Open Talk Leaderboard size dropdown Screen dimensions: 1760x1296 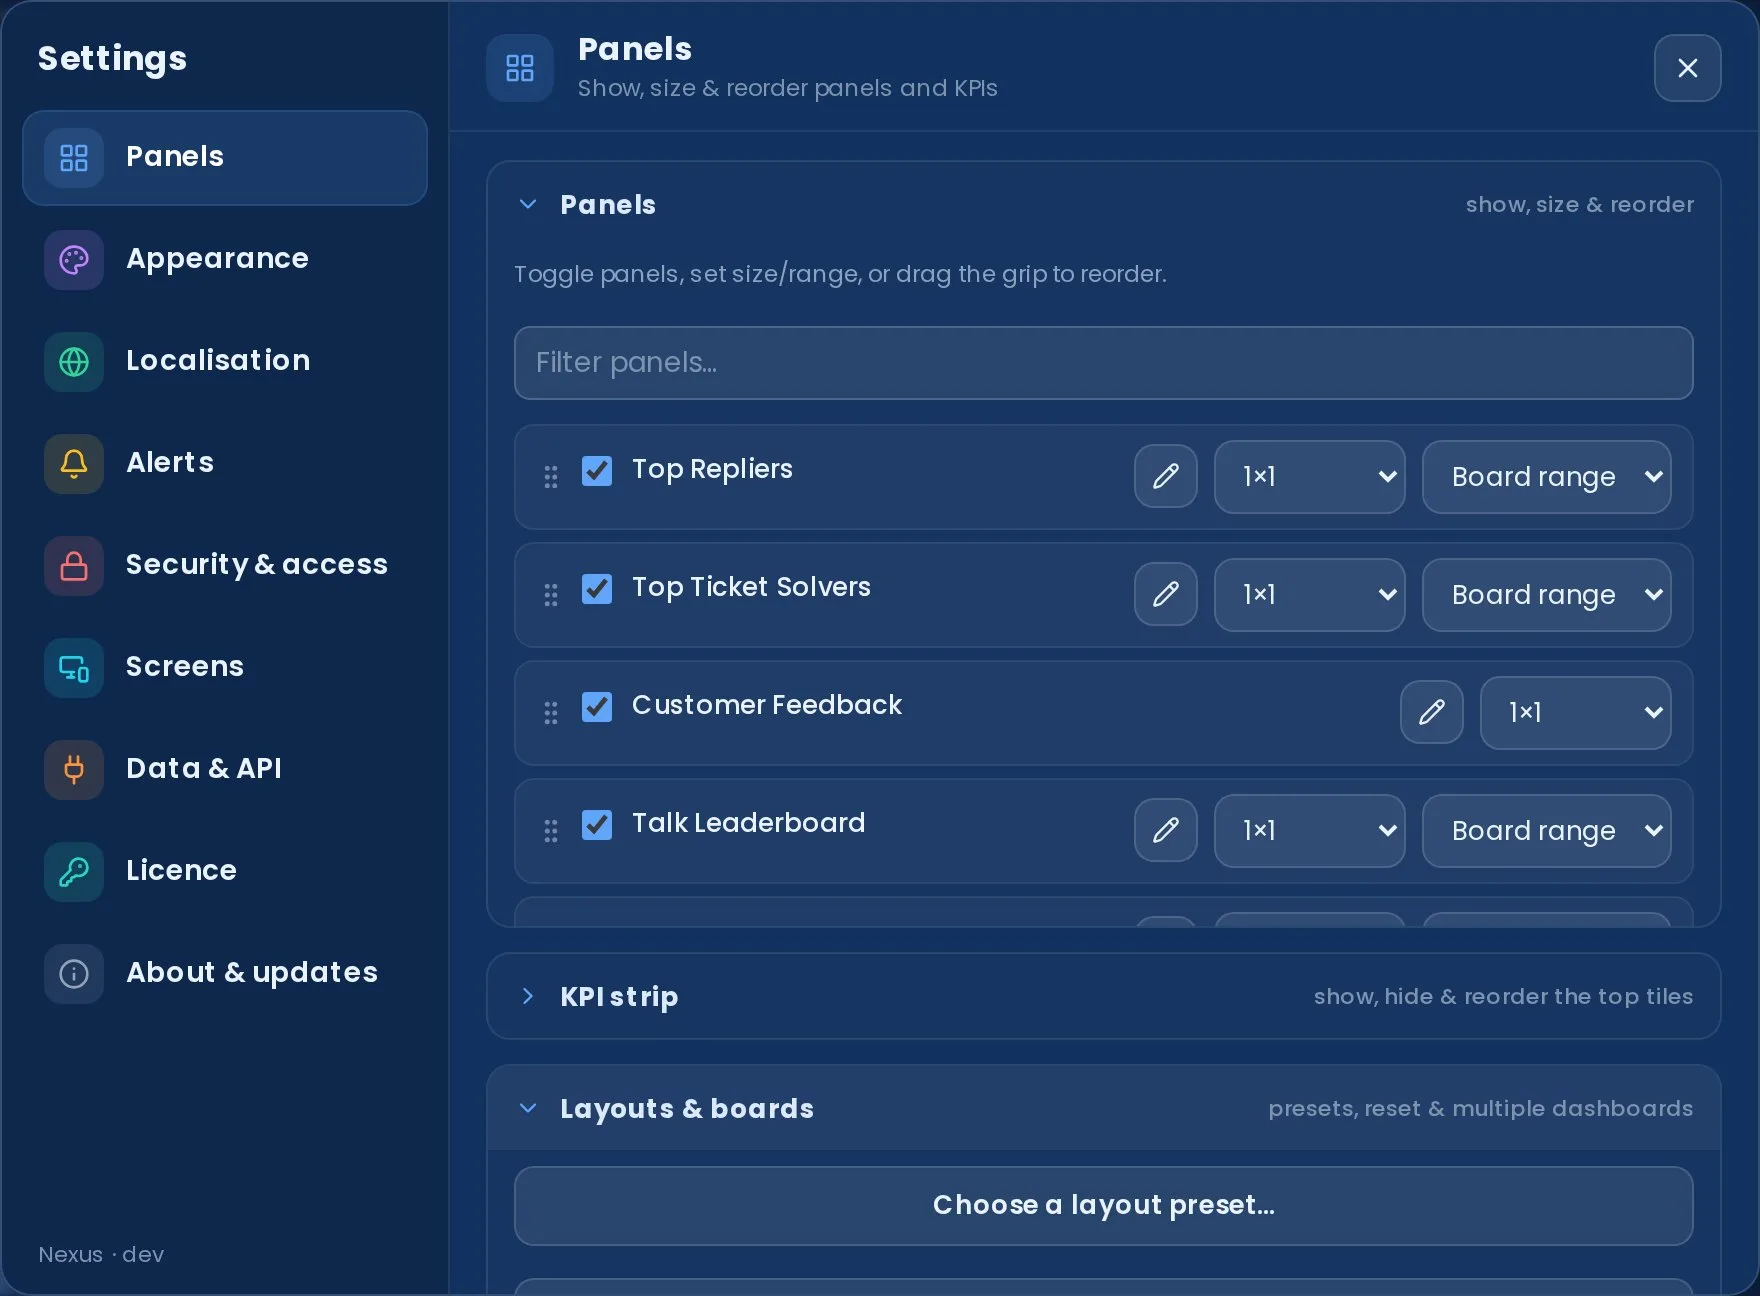pos(1310,831)
